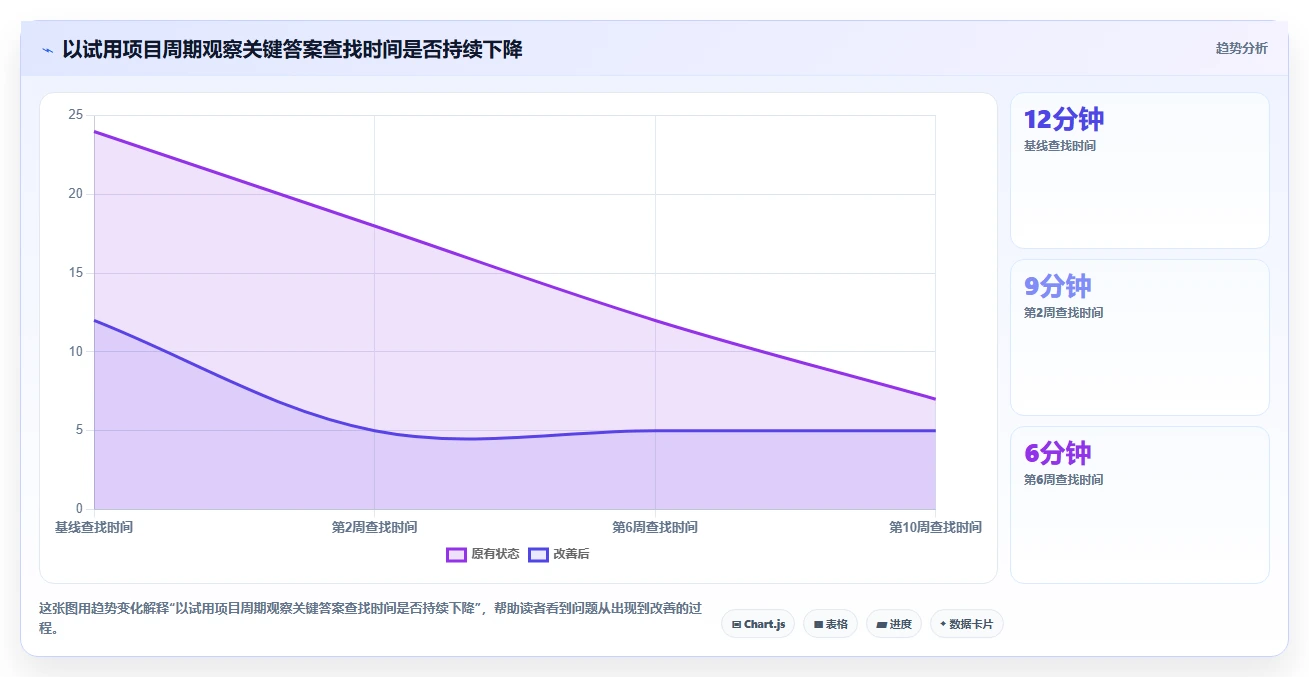The width and height of the screenshot is (1309, 677).
Task: Toggle the 改善后 legend entry
Action: click(559, 554)
